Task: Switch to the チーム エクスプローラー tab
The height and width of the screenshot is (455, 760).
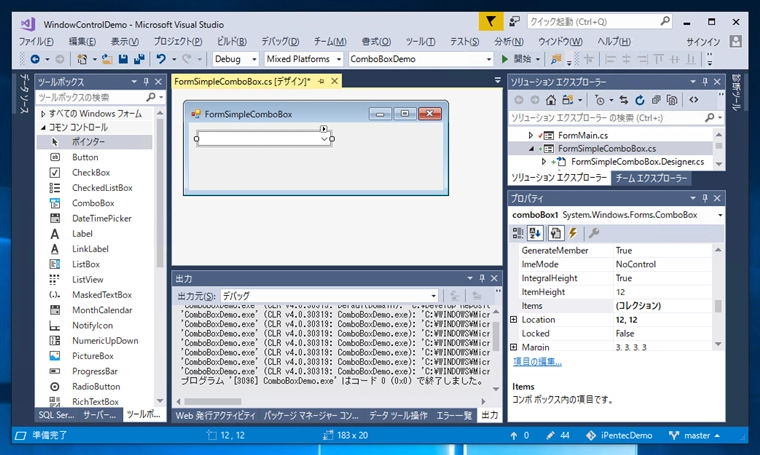Action: 651,178
